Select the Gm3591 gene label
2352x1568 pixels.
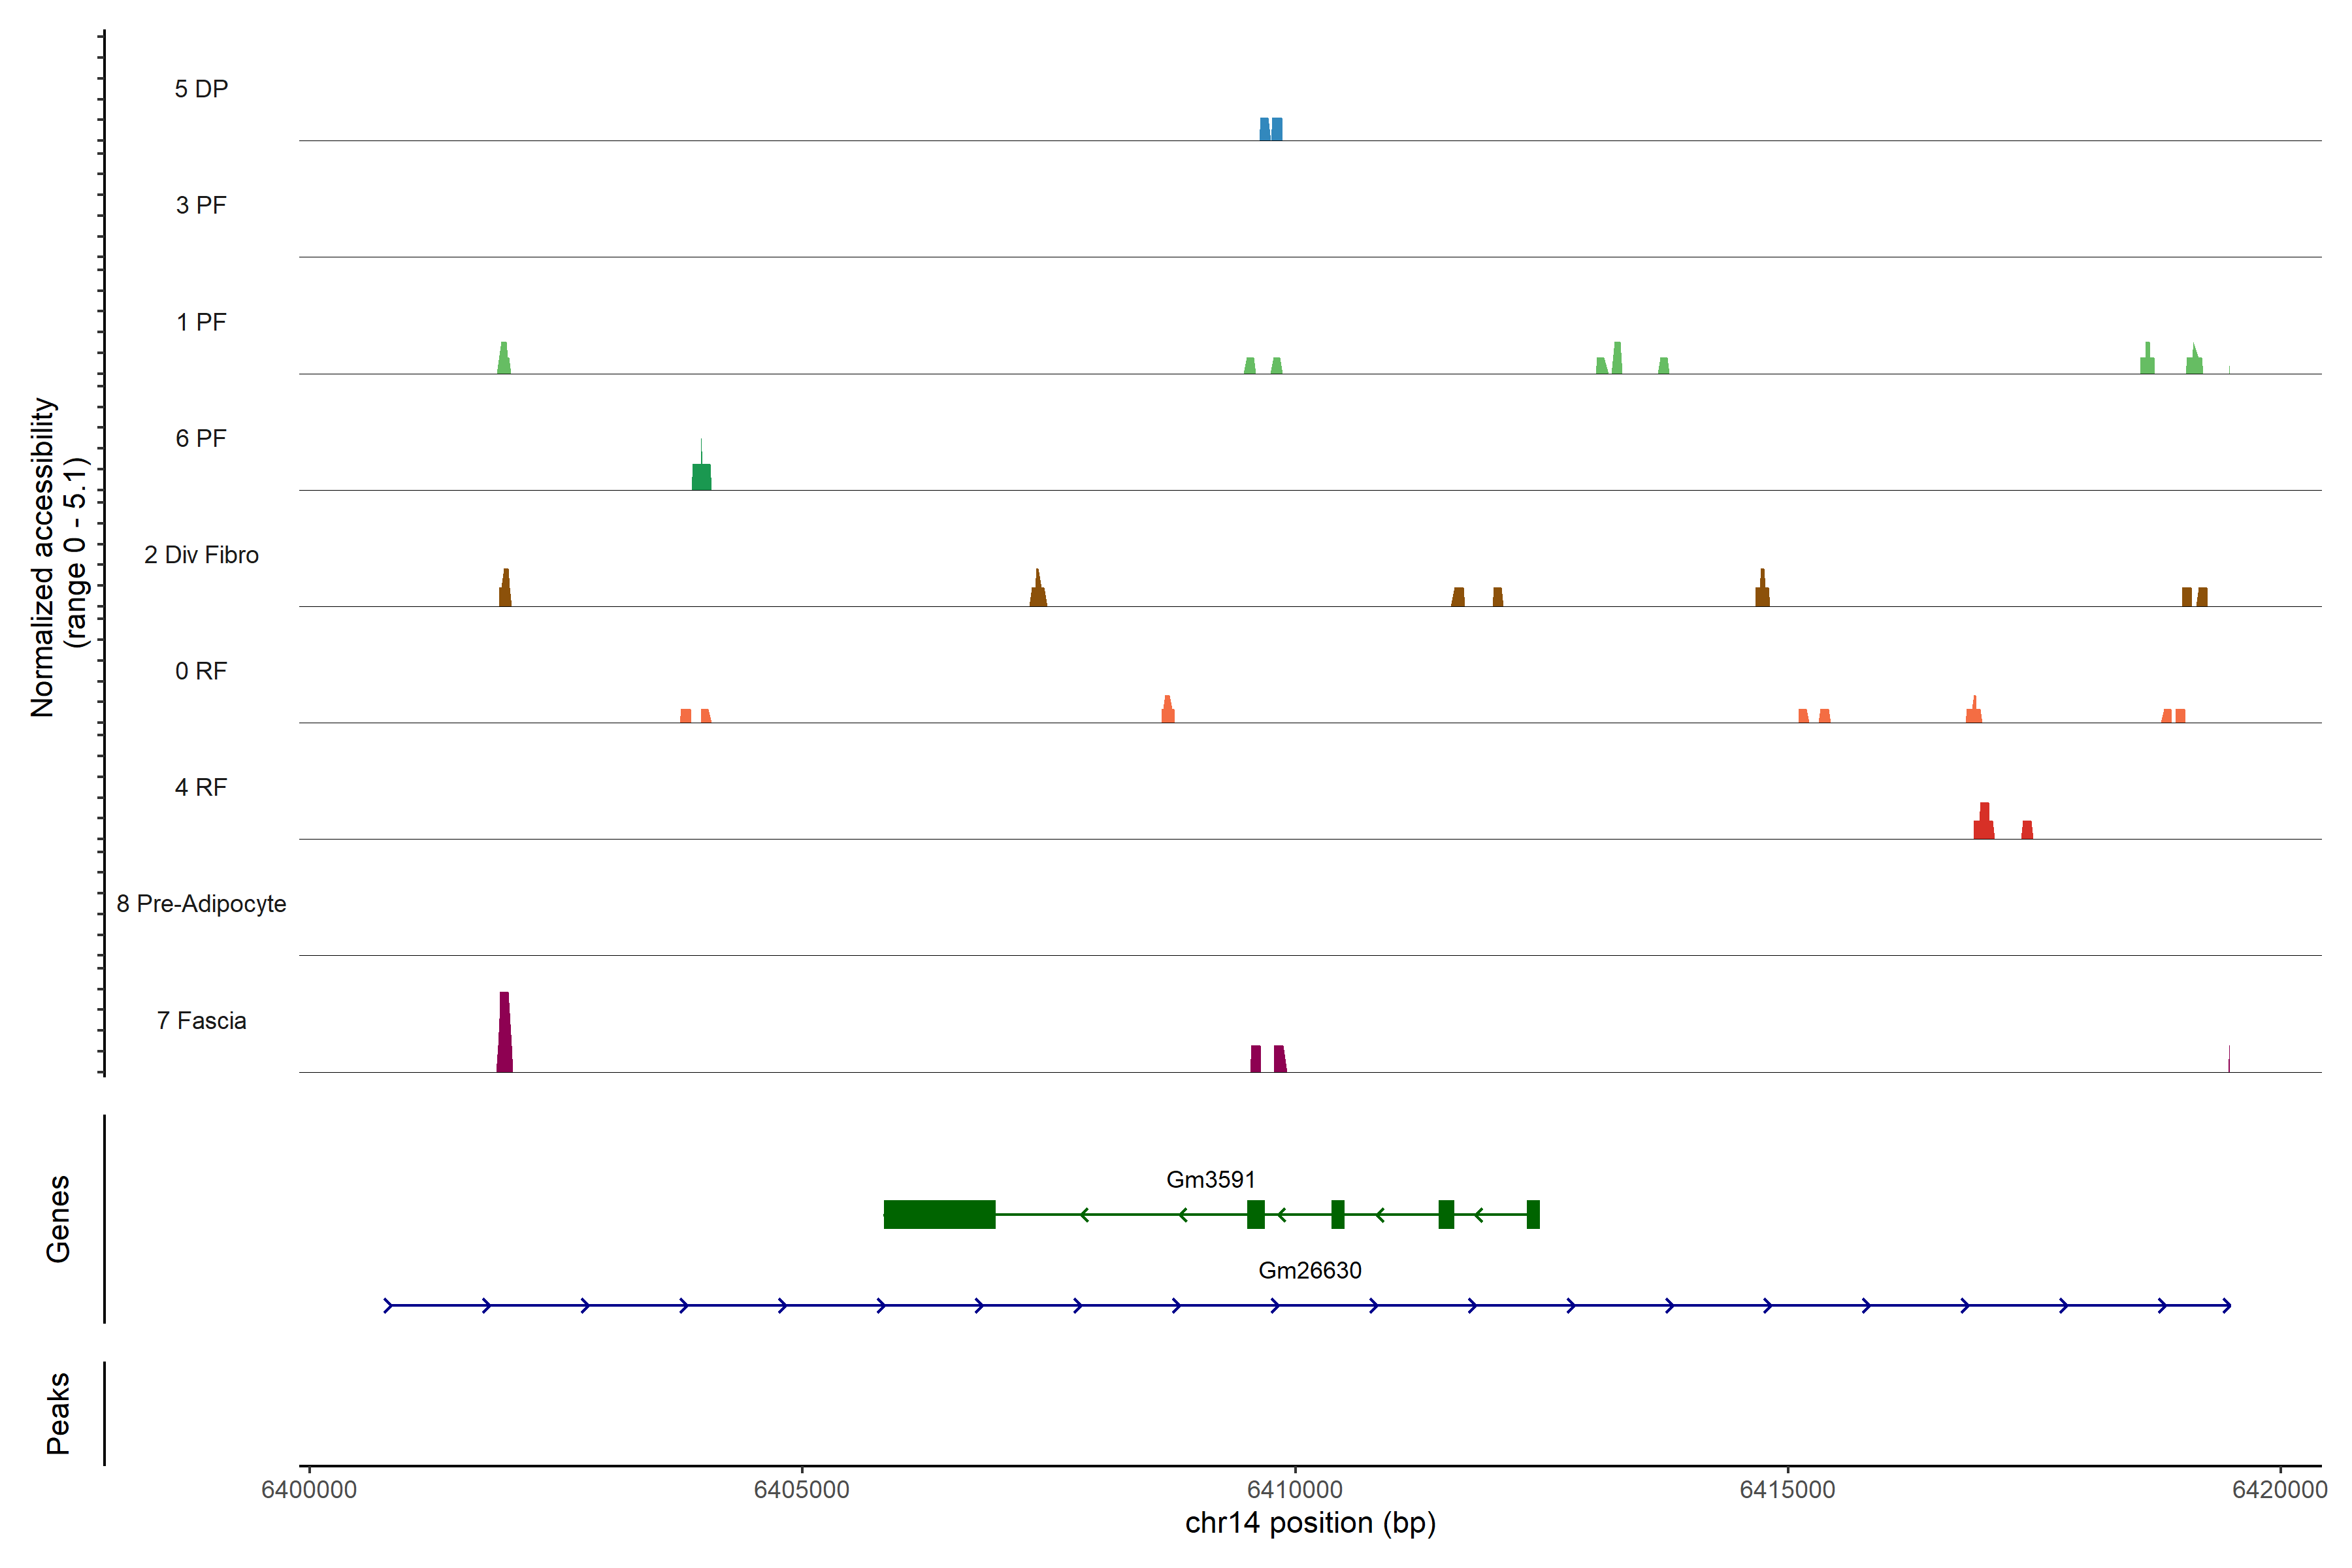pos(1210,1180)
